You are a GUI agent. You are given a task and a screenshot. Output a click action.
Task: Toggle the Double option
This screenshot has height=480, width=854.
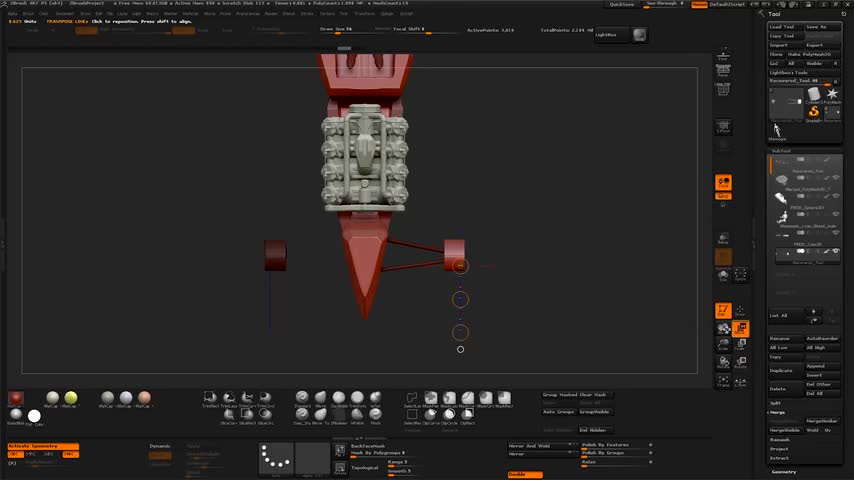point(525,475)
